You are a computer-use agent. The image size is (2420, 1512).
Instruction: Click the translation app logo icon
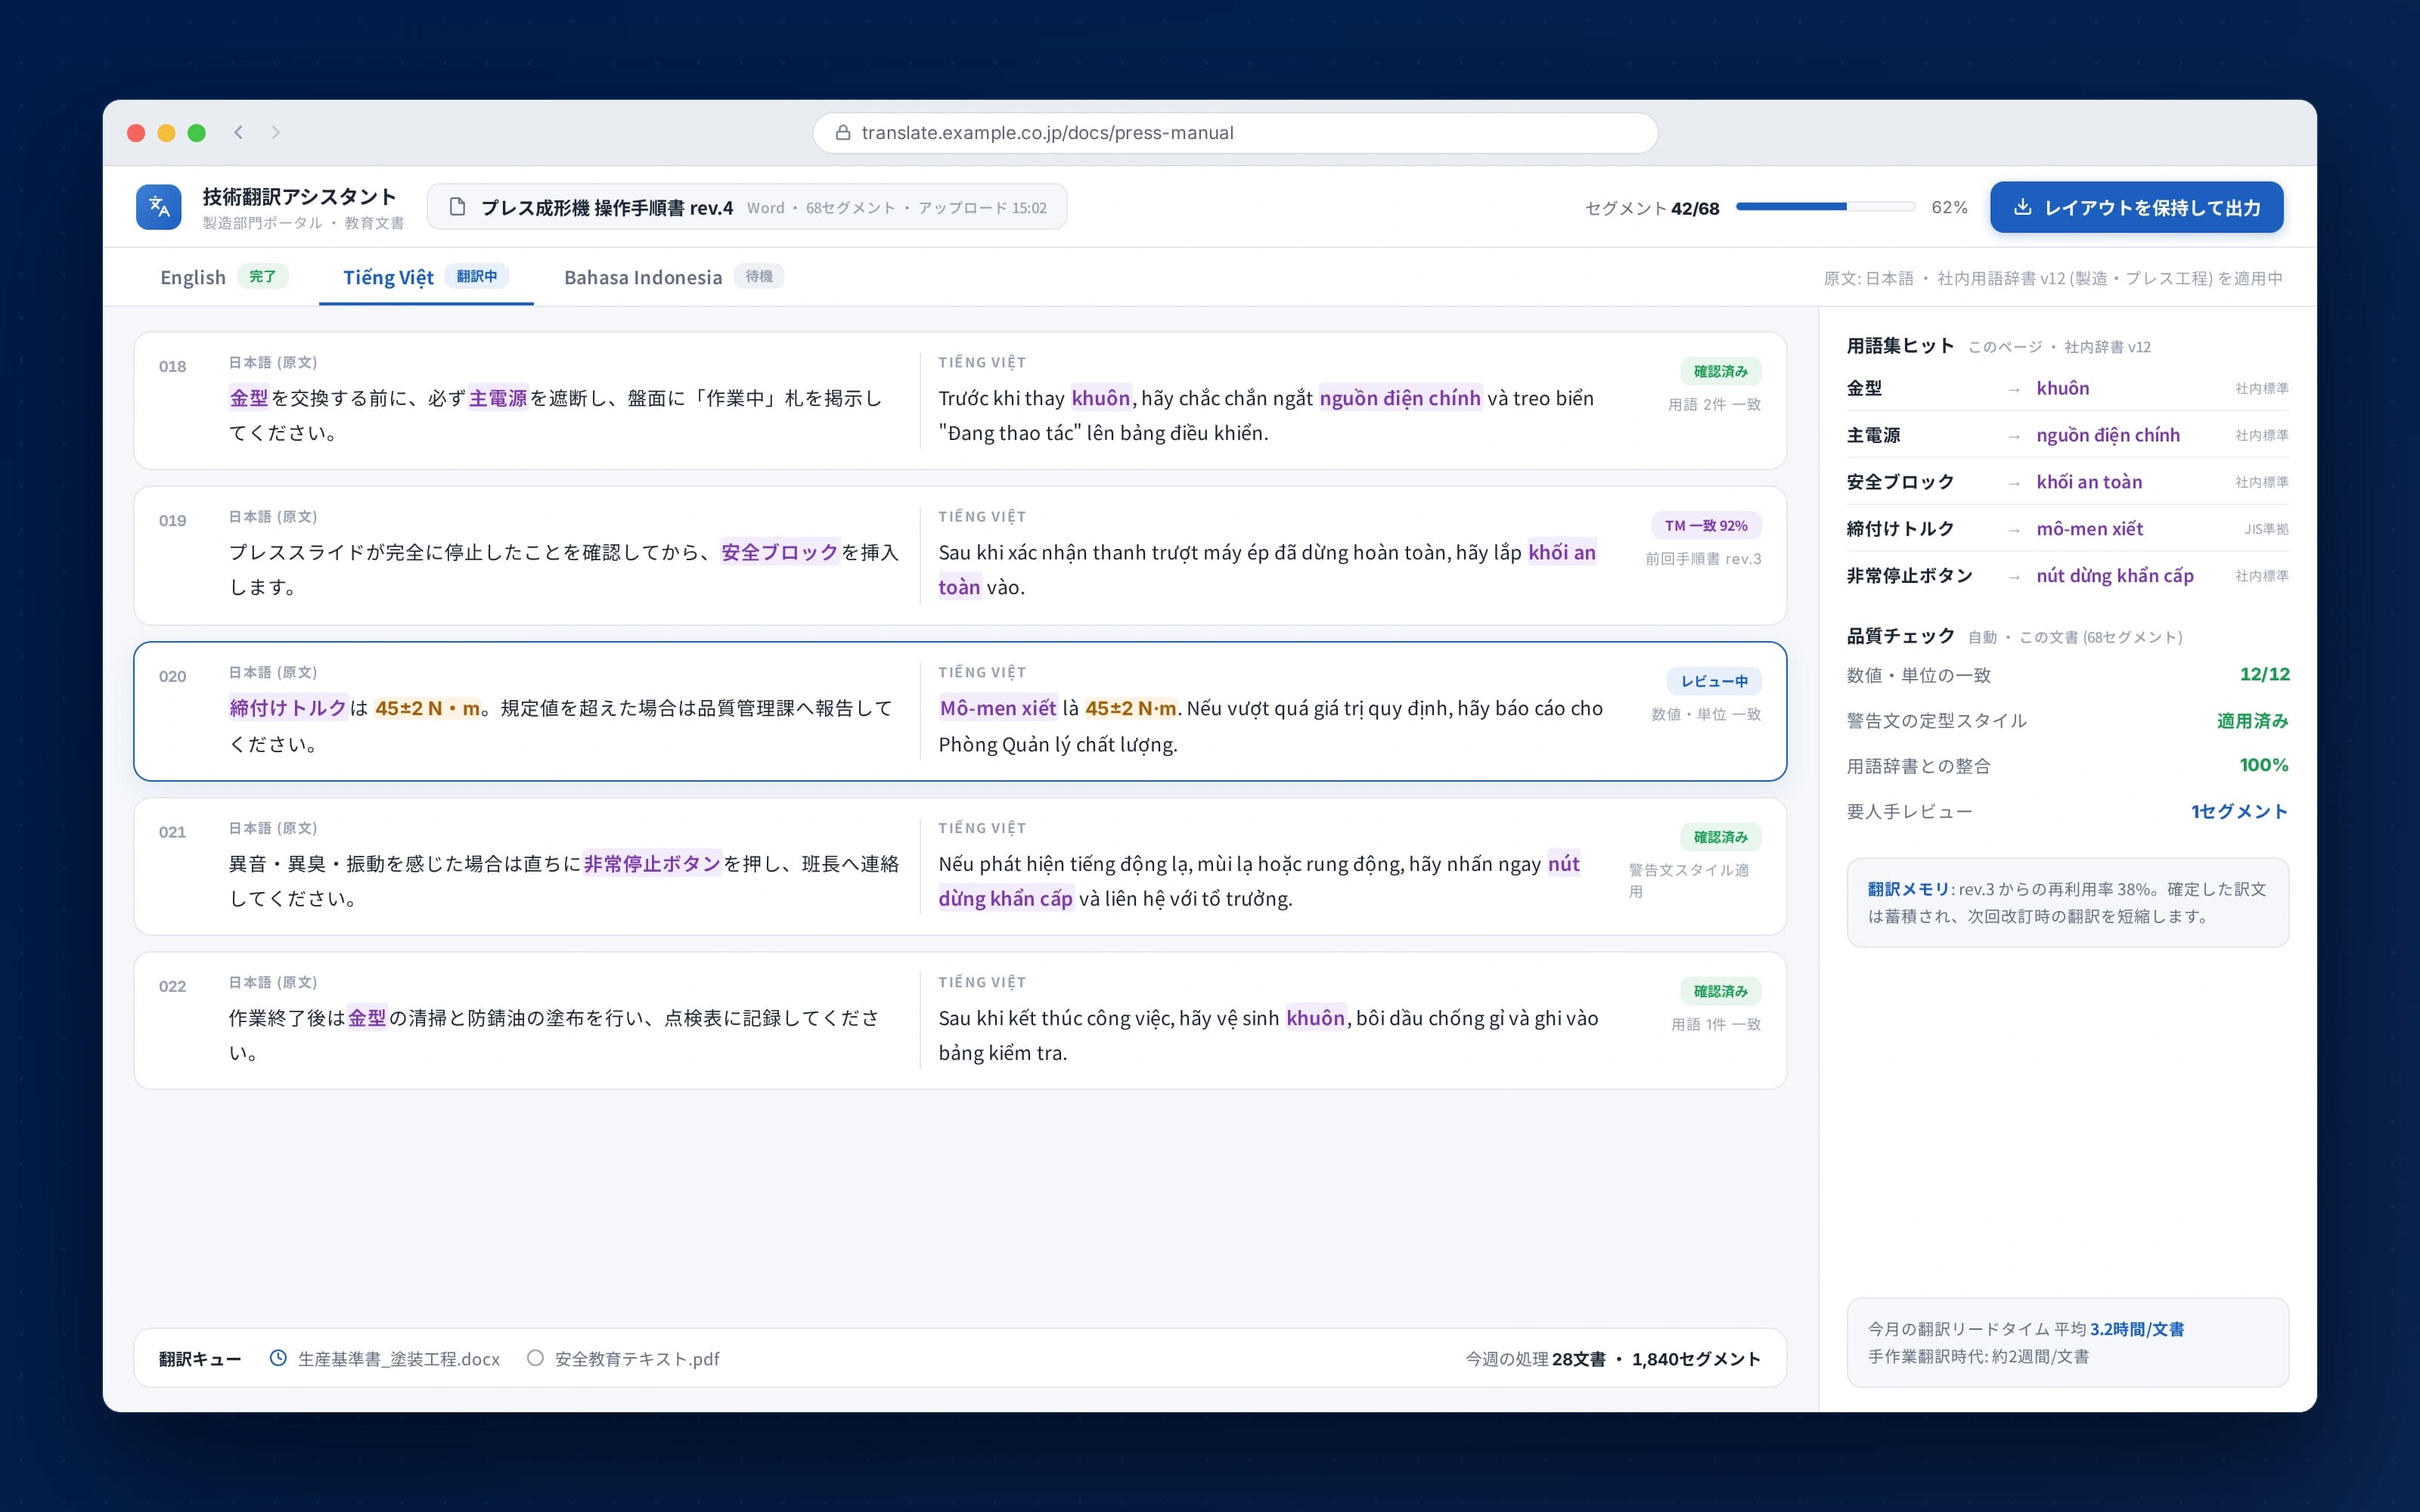158,207
